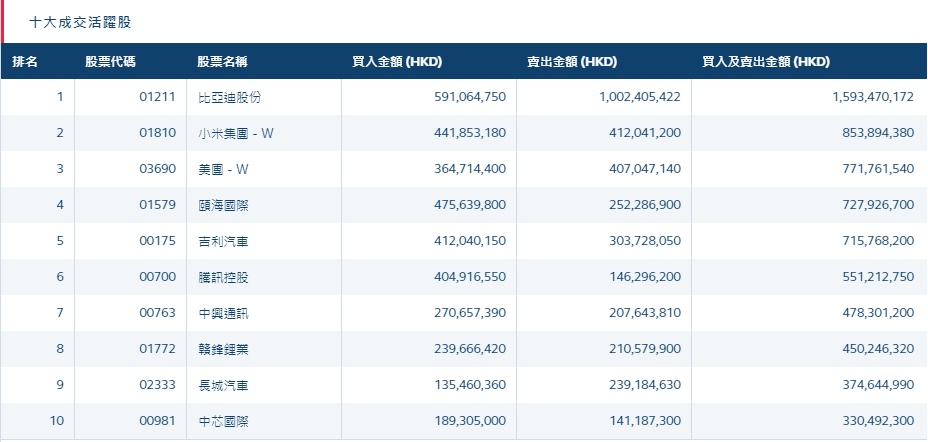
Task: Click the 股票代碼 column header
Action: click(x=111, y=62)
